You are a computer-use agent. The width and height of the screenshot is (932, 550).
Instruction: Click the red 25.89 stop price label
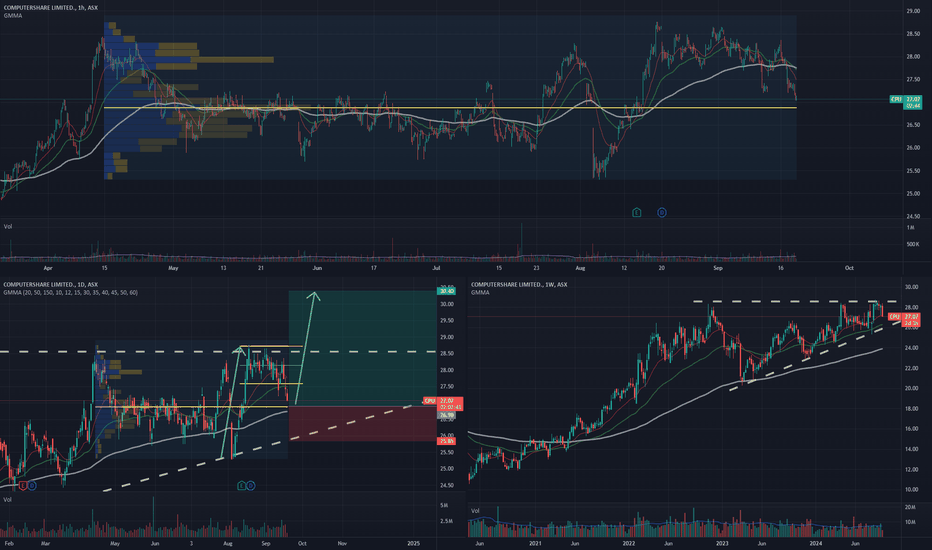pyautogui.click(x=446, y=441)
